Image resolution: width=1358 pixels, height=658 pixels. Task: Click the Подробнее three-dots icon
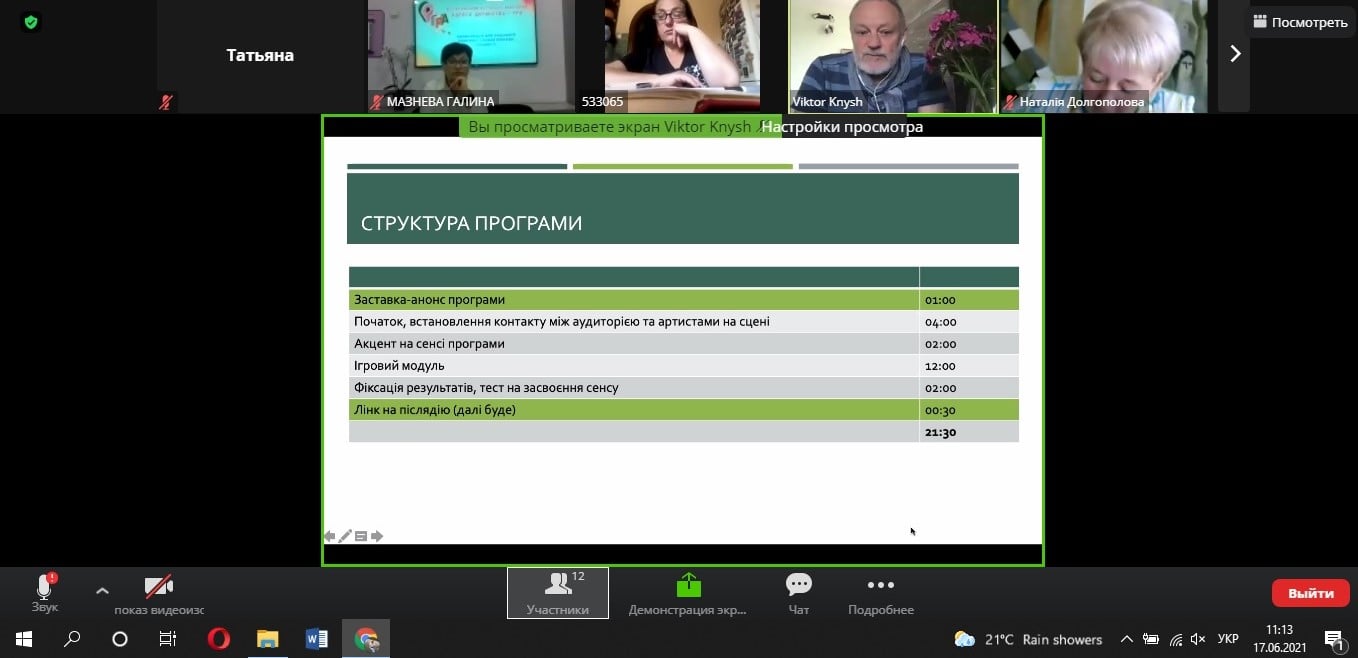point(880,585)
